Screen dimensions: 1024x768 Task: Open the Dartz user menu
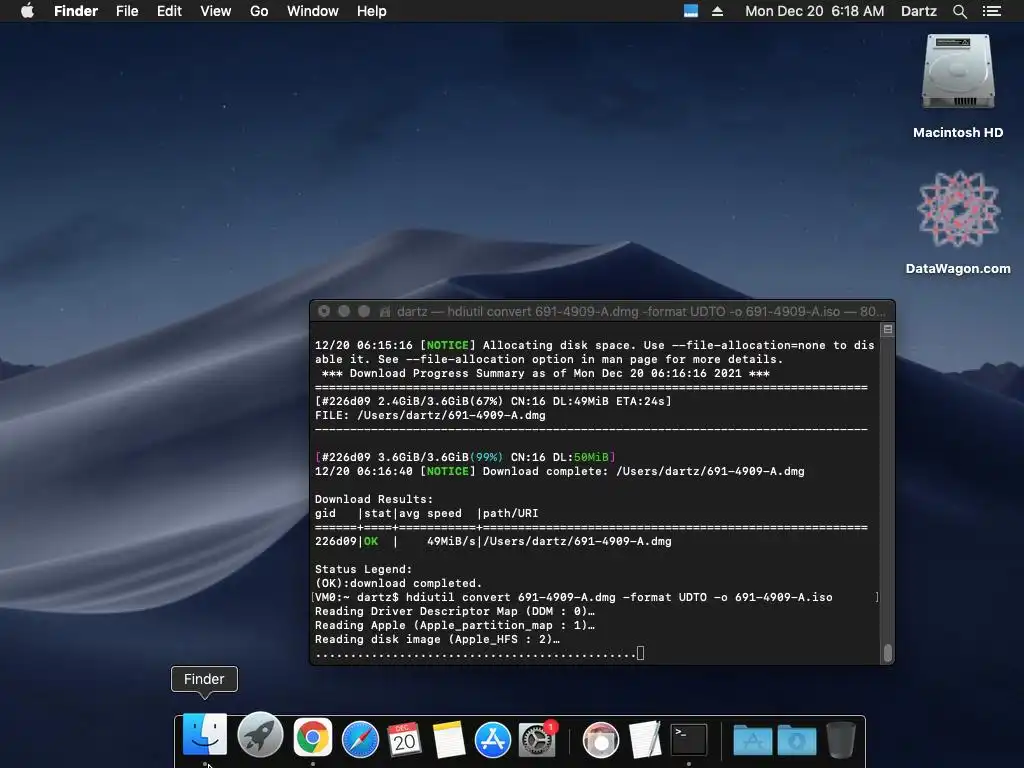pos(918,11)
